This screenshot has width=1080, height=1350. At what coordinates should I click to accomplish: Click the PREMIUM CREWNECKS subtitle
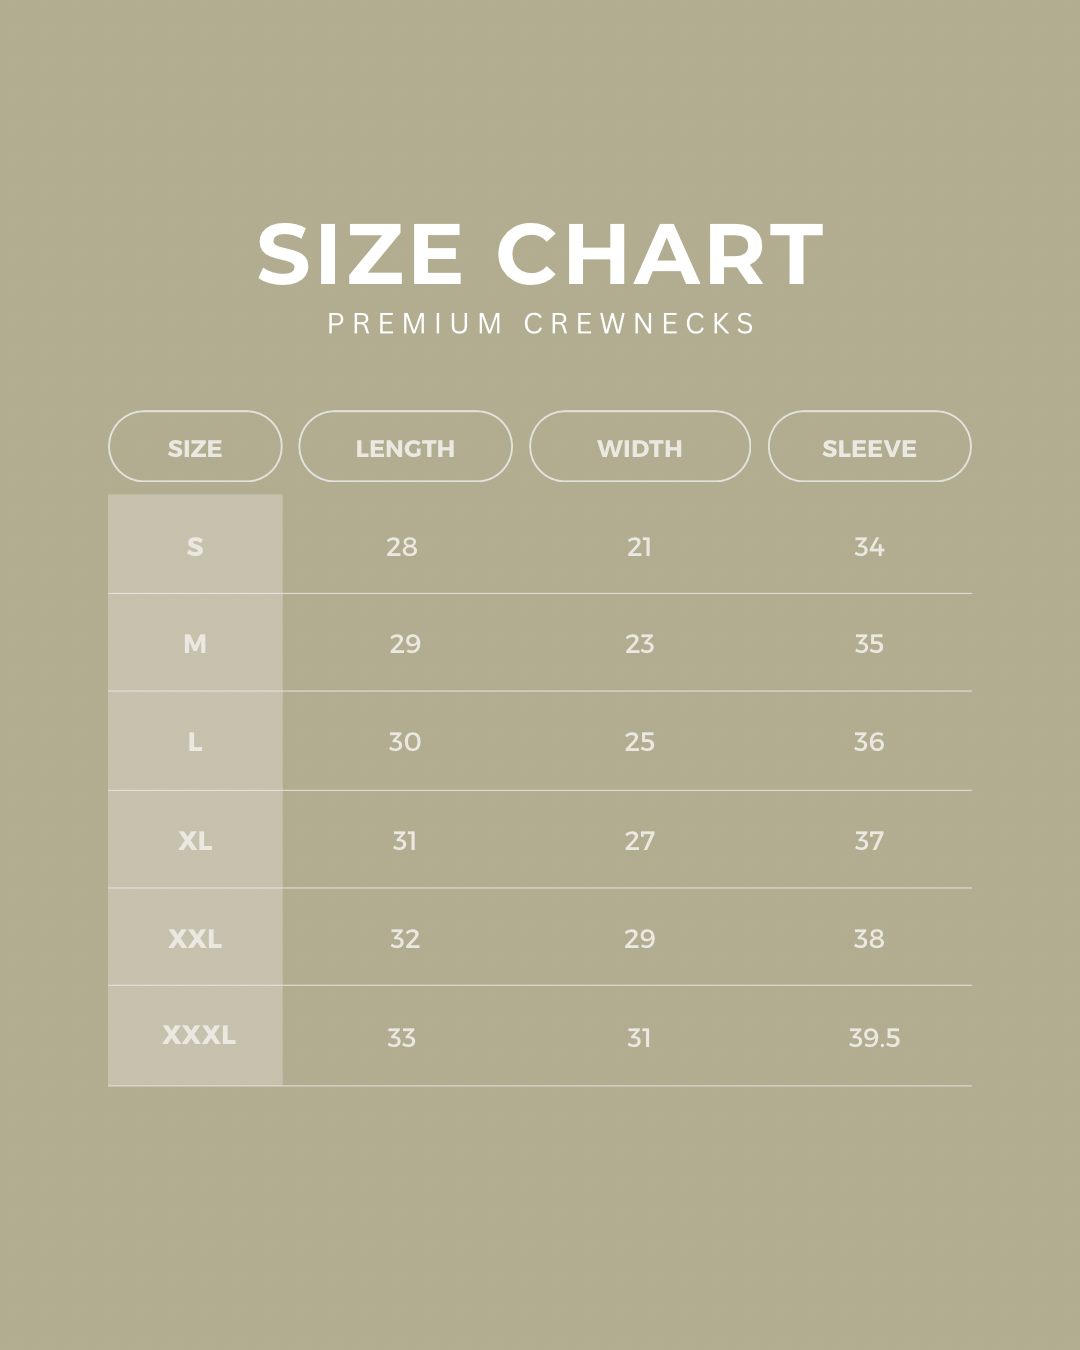[x=541, y=324]
